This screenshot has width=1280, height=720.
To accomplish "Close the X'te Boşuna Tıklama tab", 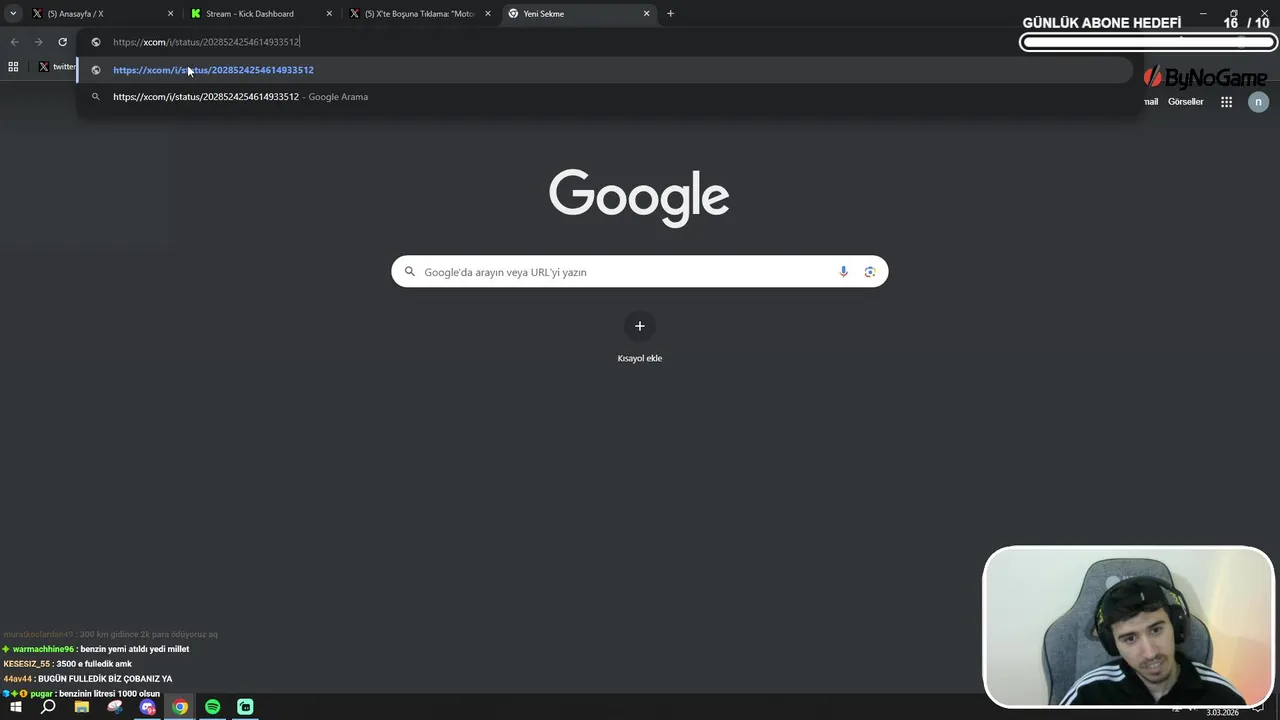I will pyautogui.click(x=488, y=14).
